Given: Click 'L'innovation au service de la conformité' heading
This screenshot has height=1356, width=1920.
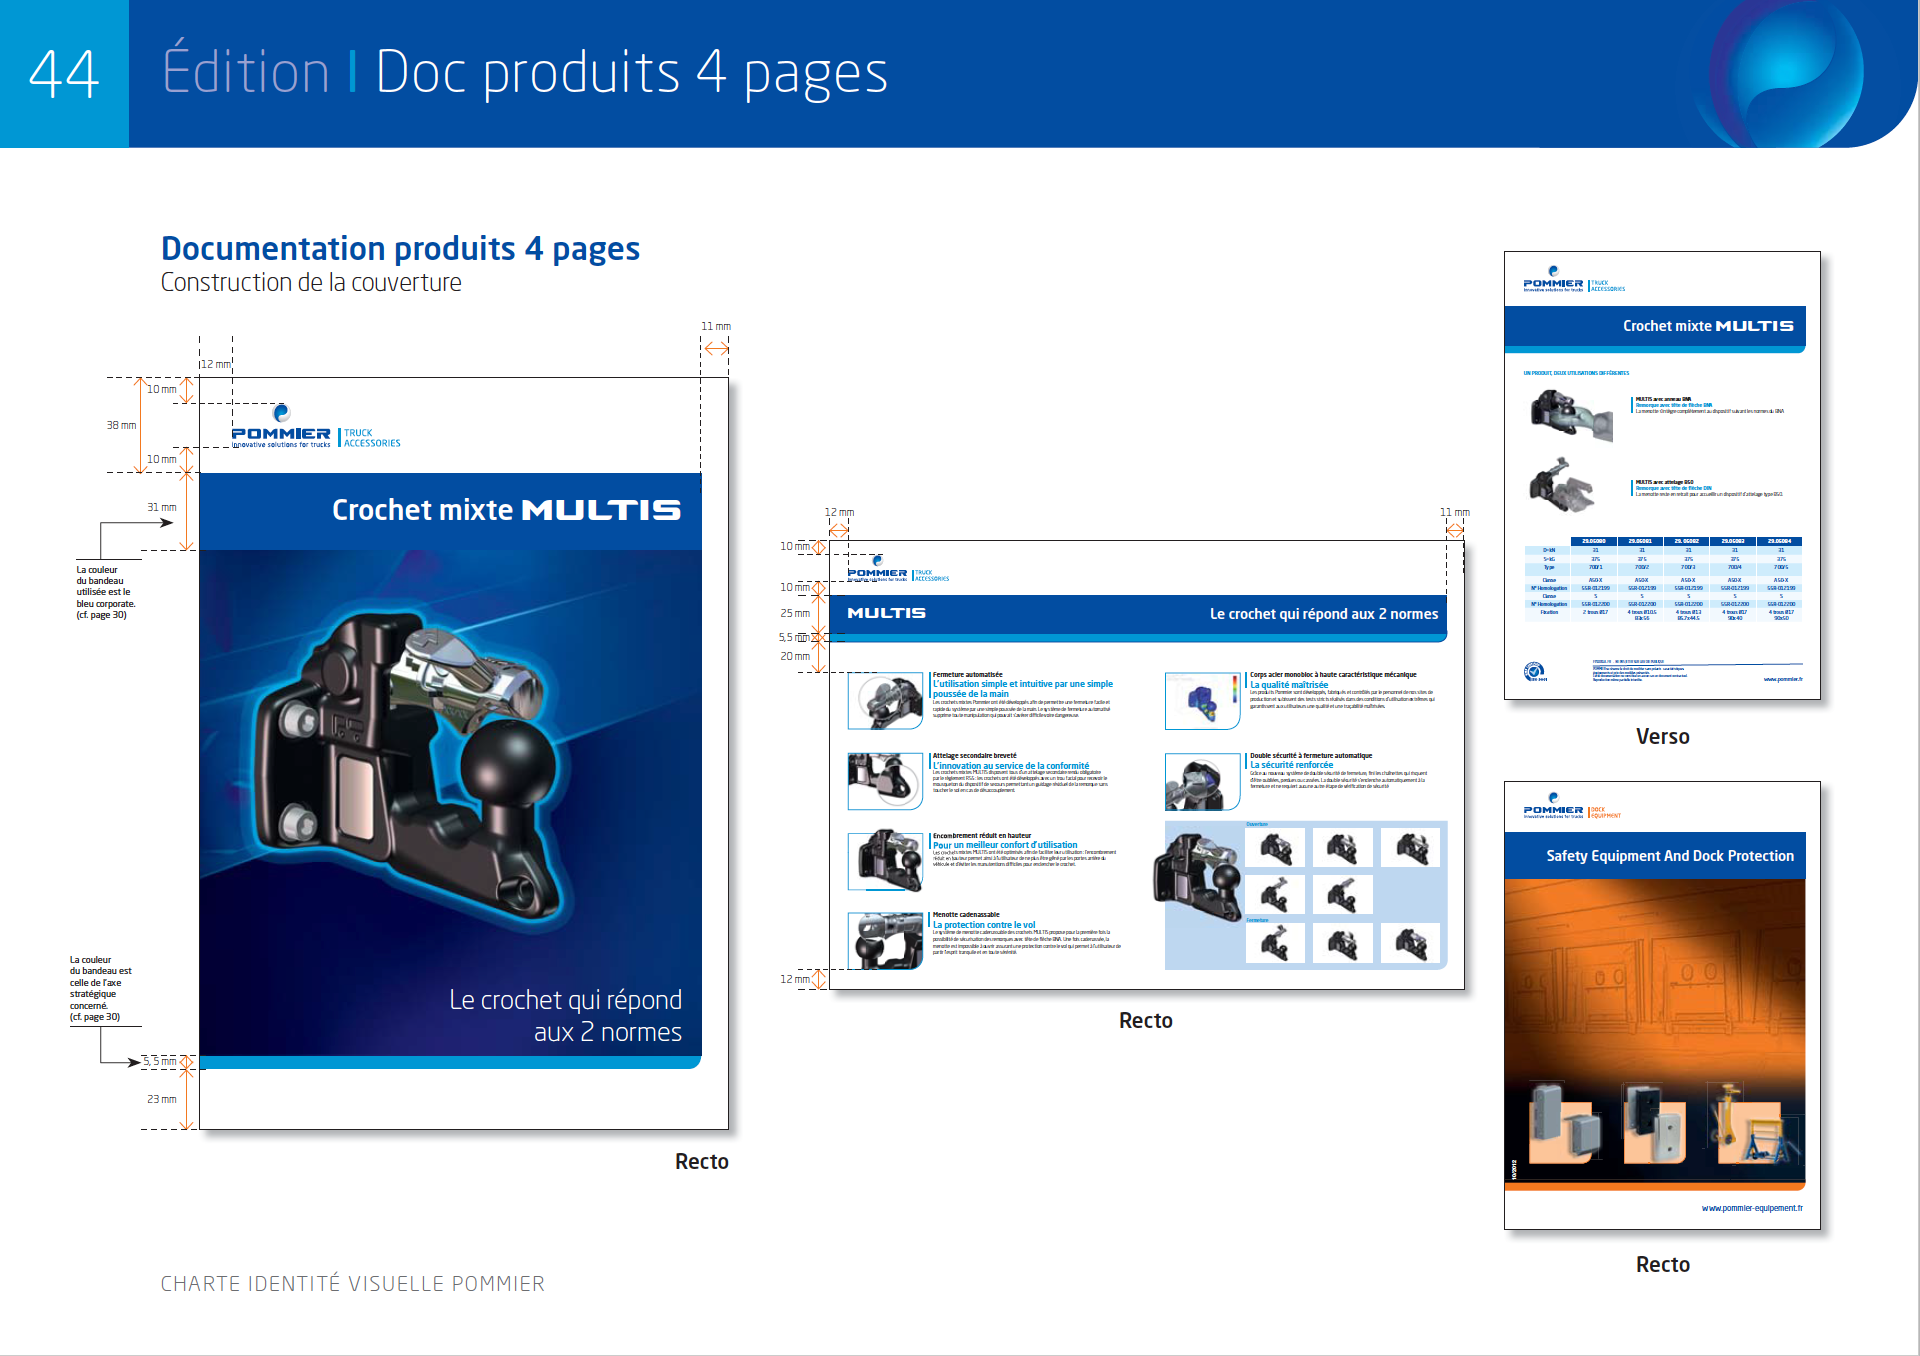Looking at the screenshot, I should click(x=1011, y=766).
